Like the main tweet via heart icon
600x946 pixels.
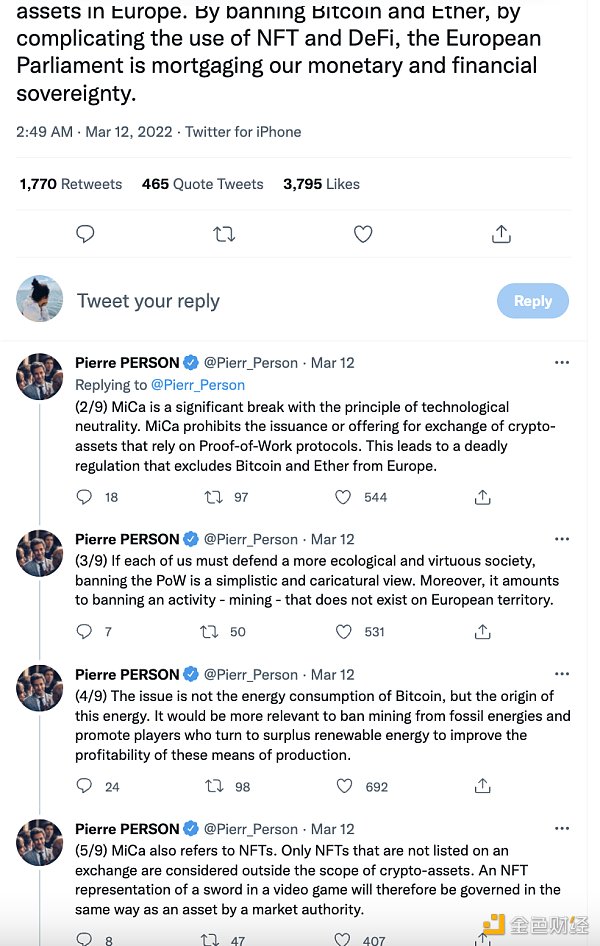click(363, 234)
